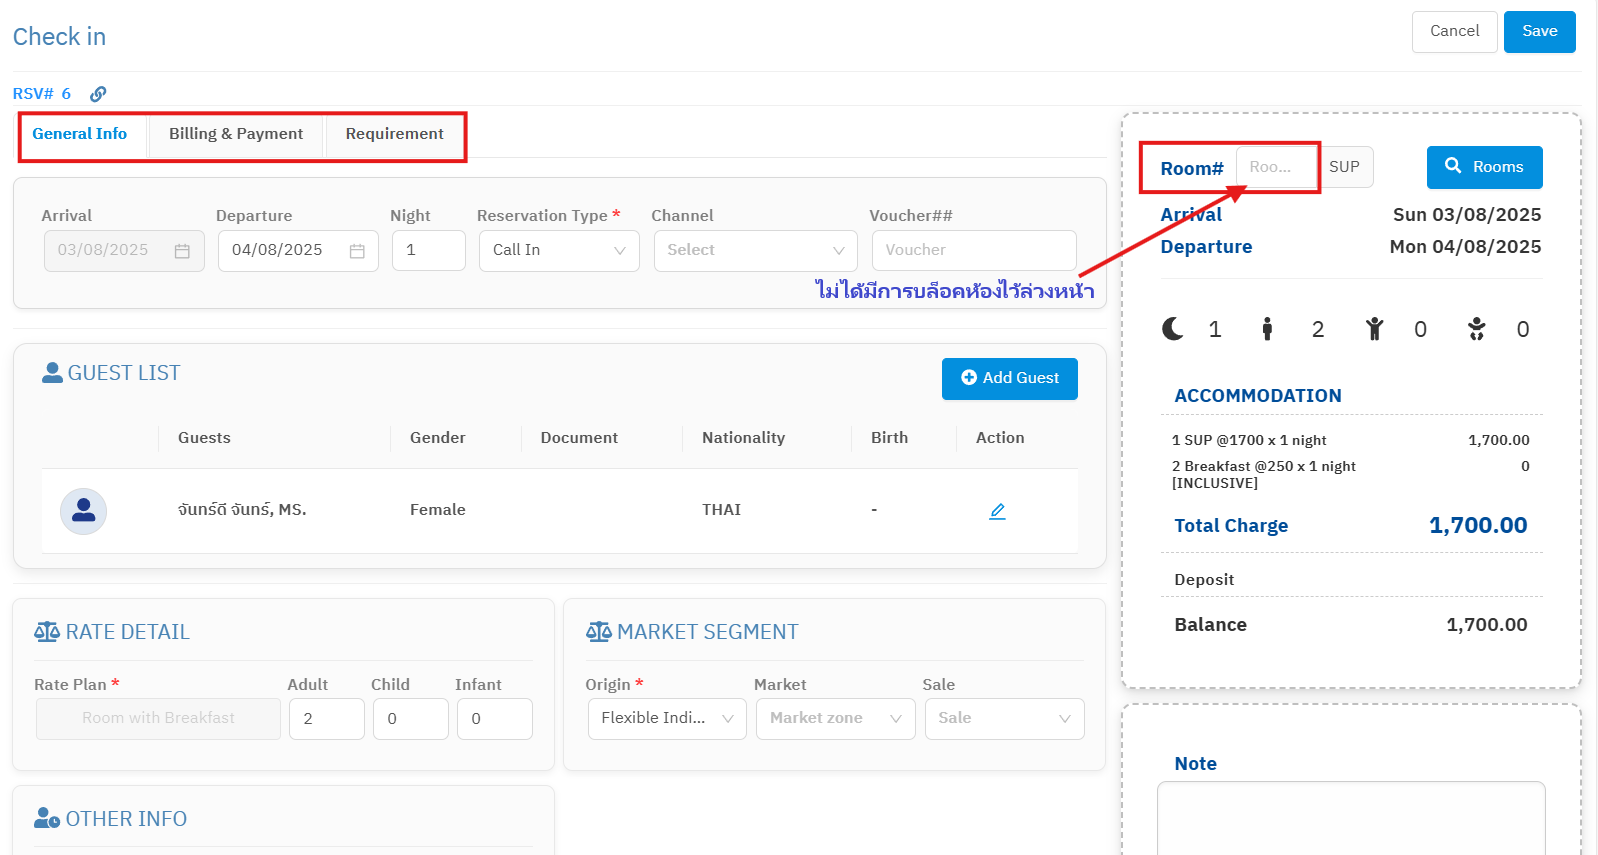Open the Sale dropdown
1598x855 pixels.
click(1004, 719)
